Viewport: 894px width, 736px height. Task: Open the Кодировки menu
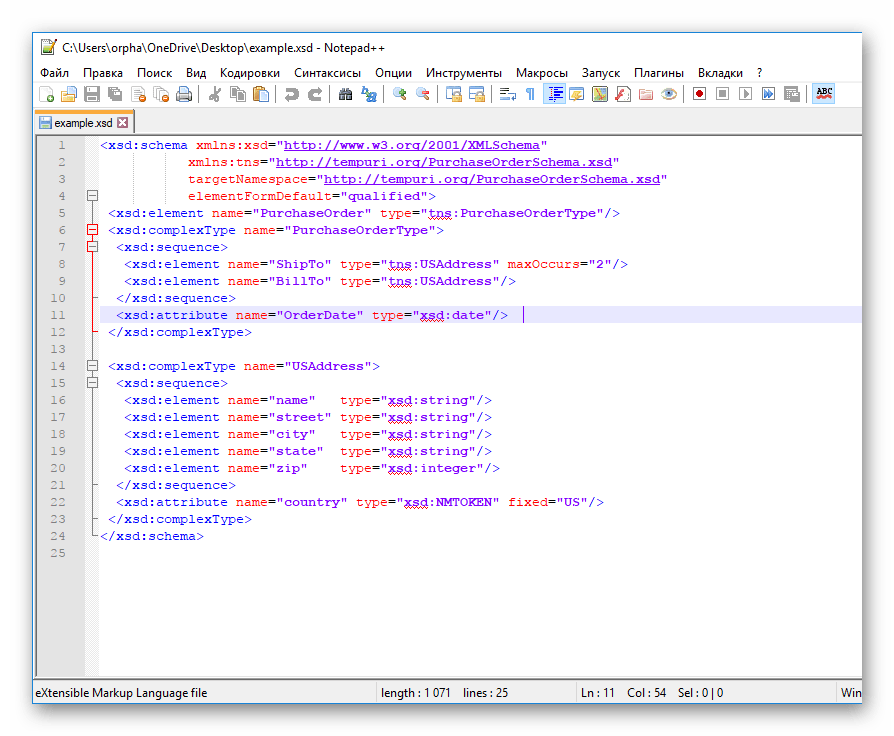(250, 73)
